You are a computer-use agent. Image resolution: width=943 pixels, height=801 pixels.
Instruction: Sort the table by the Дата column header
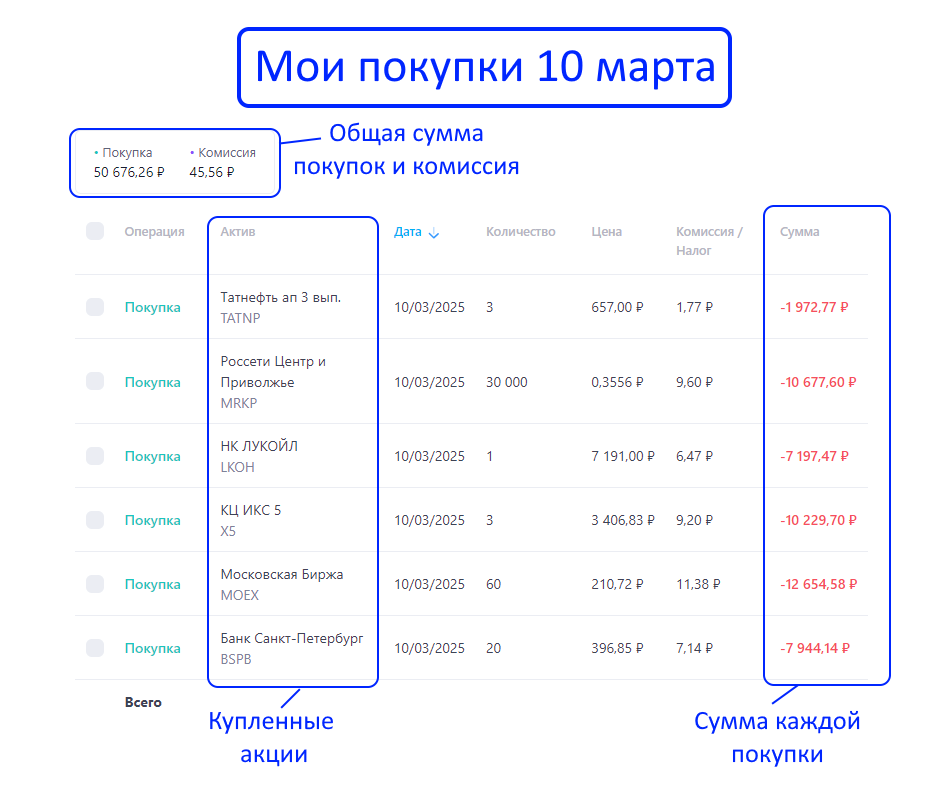408,232
